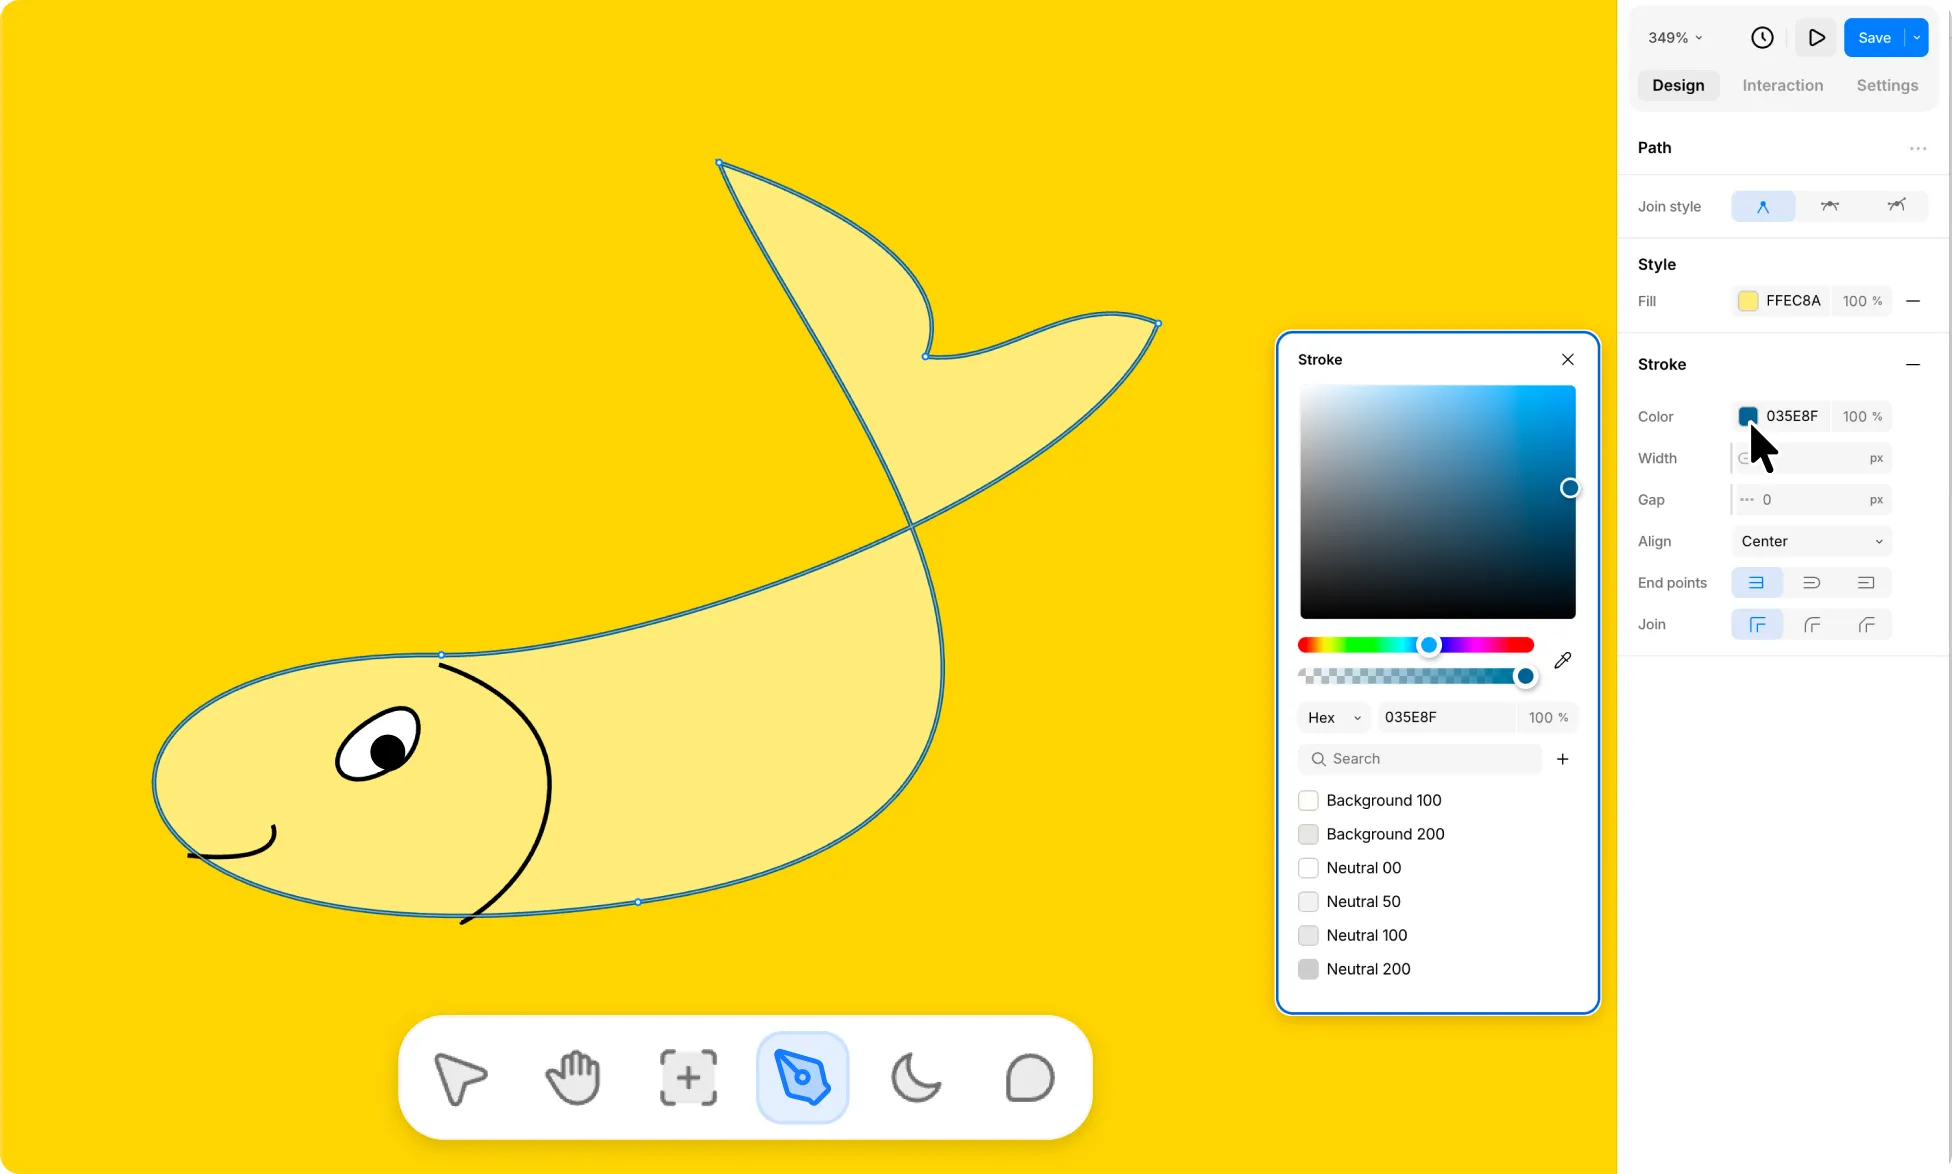Click the preview play button
The width and height of the screenshot is (1952, 1174).
point(1816,38)
